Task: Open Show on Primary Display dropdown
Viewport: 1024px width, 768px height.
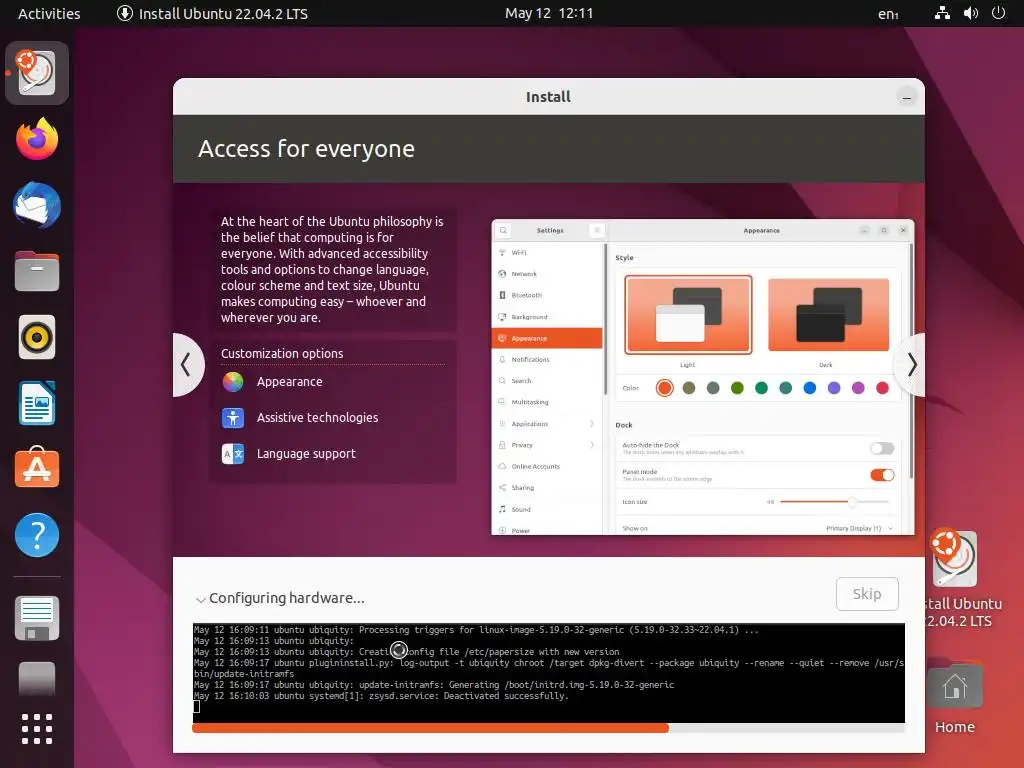Action: [859, 528]
